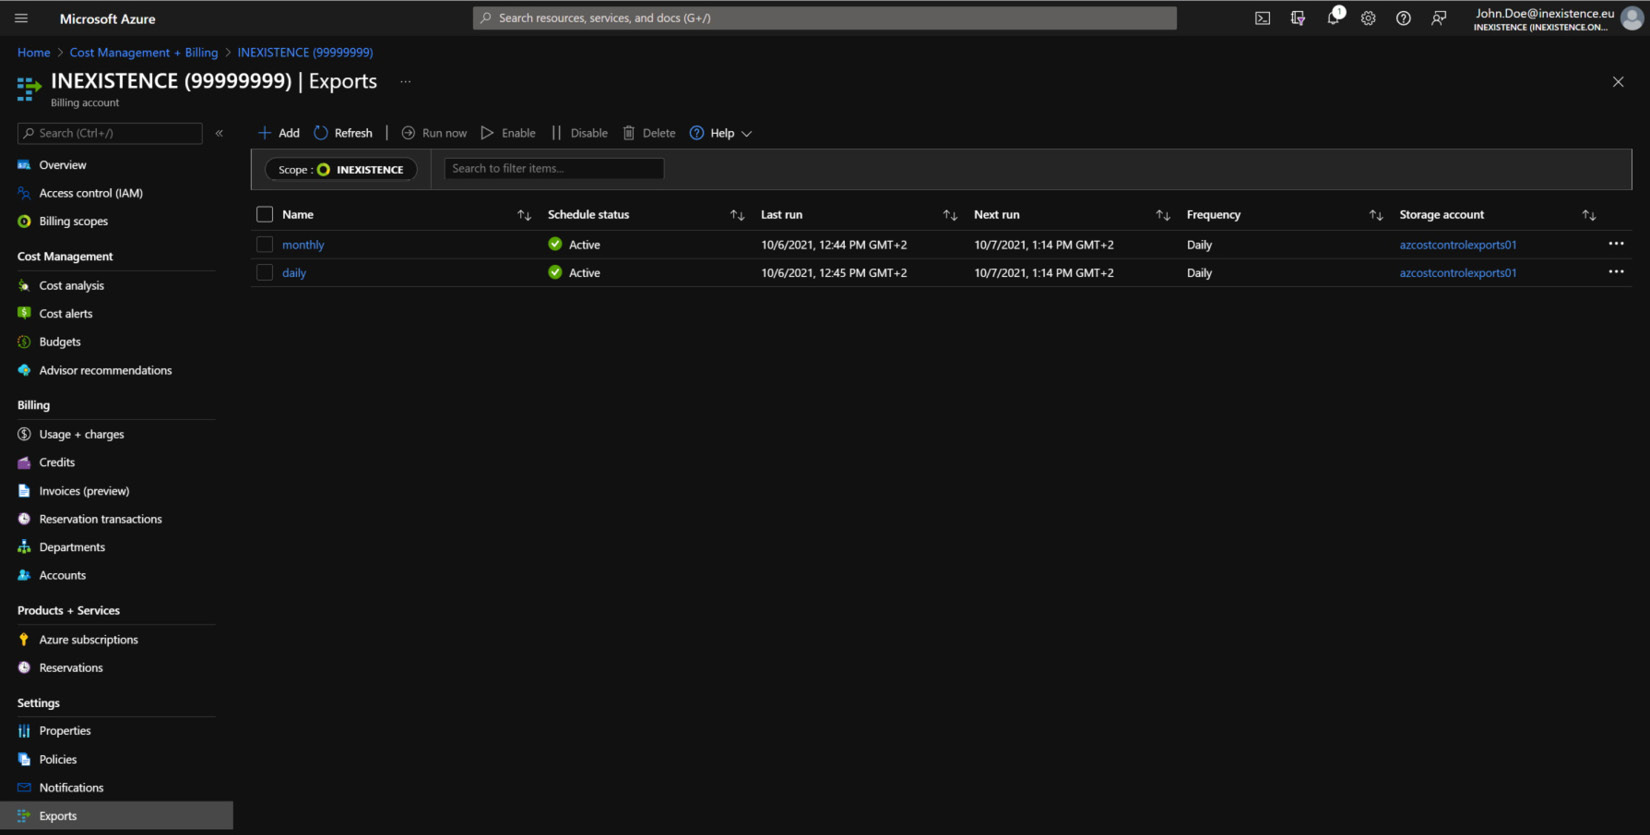1650x835 pixels.
Task: Focus the Search to filter items field
Action: (x=554, y=169)
